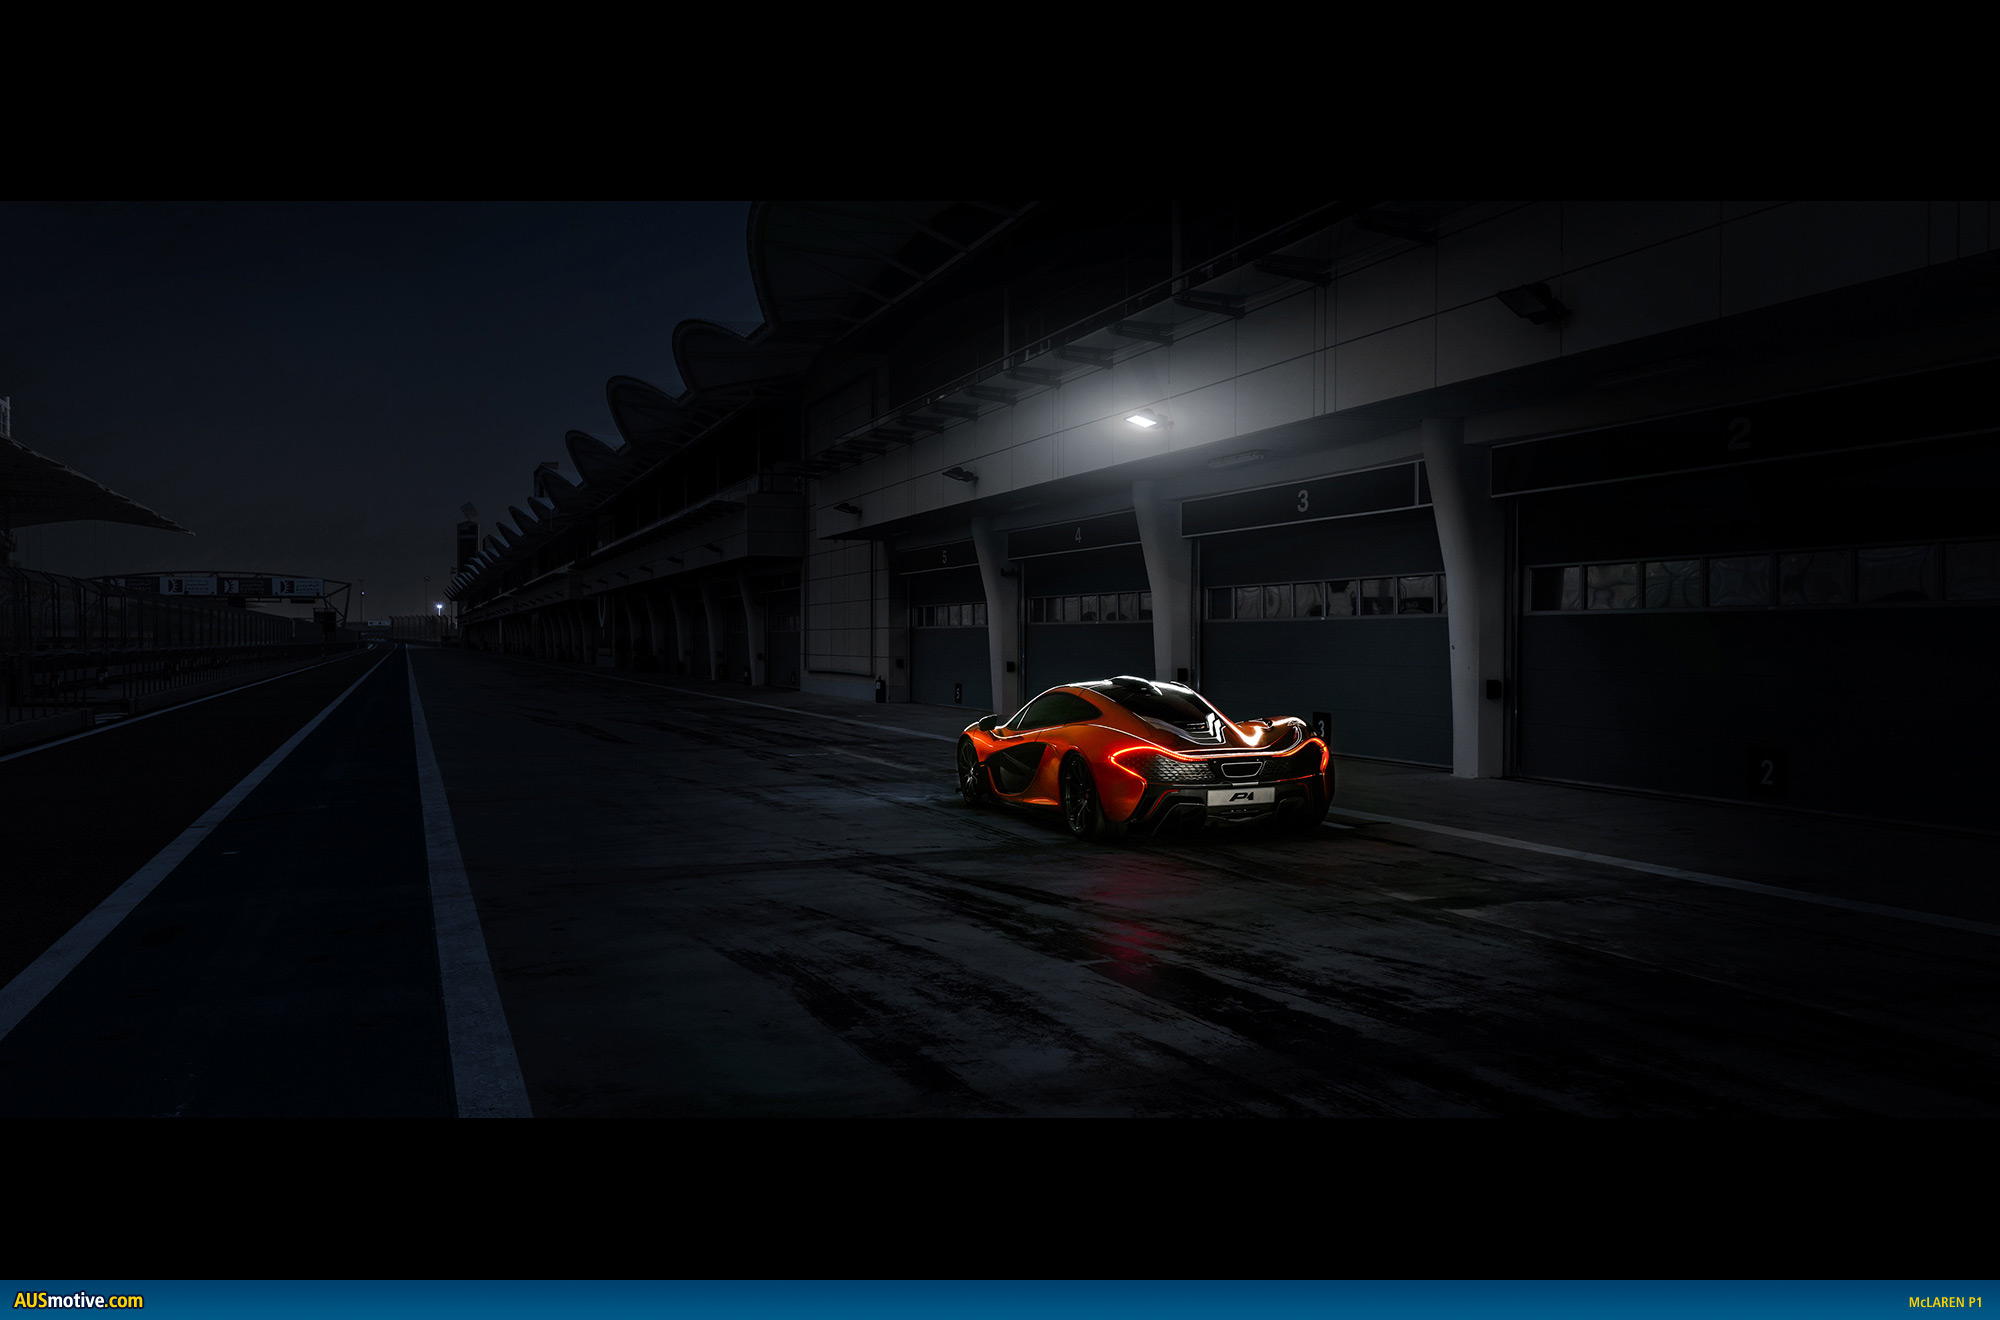The height and width of the screenshot is (1320, 2000).
Task: Click the garage number 5 sign
Action: tap(944, 557)
